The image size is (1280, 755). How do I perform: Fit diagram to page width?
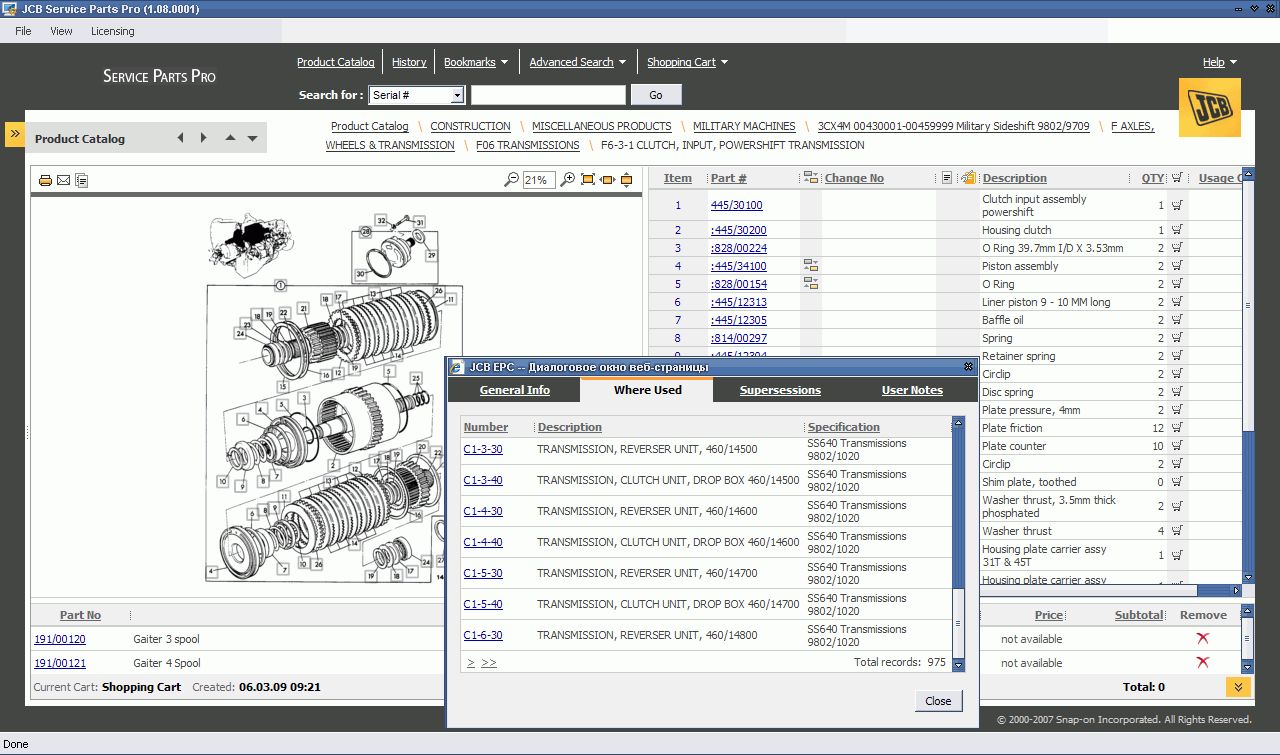(x=607, y=180)
